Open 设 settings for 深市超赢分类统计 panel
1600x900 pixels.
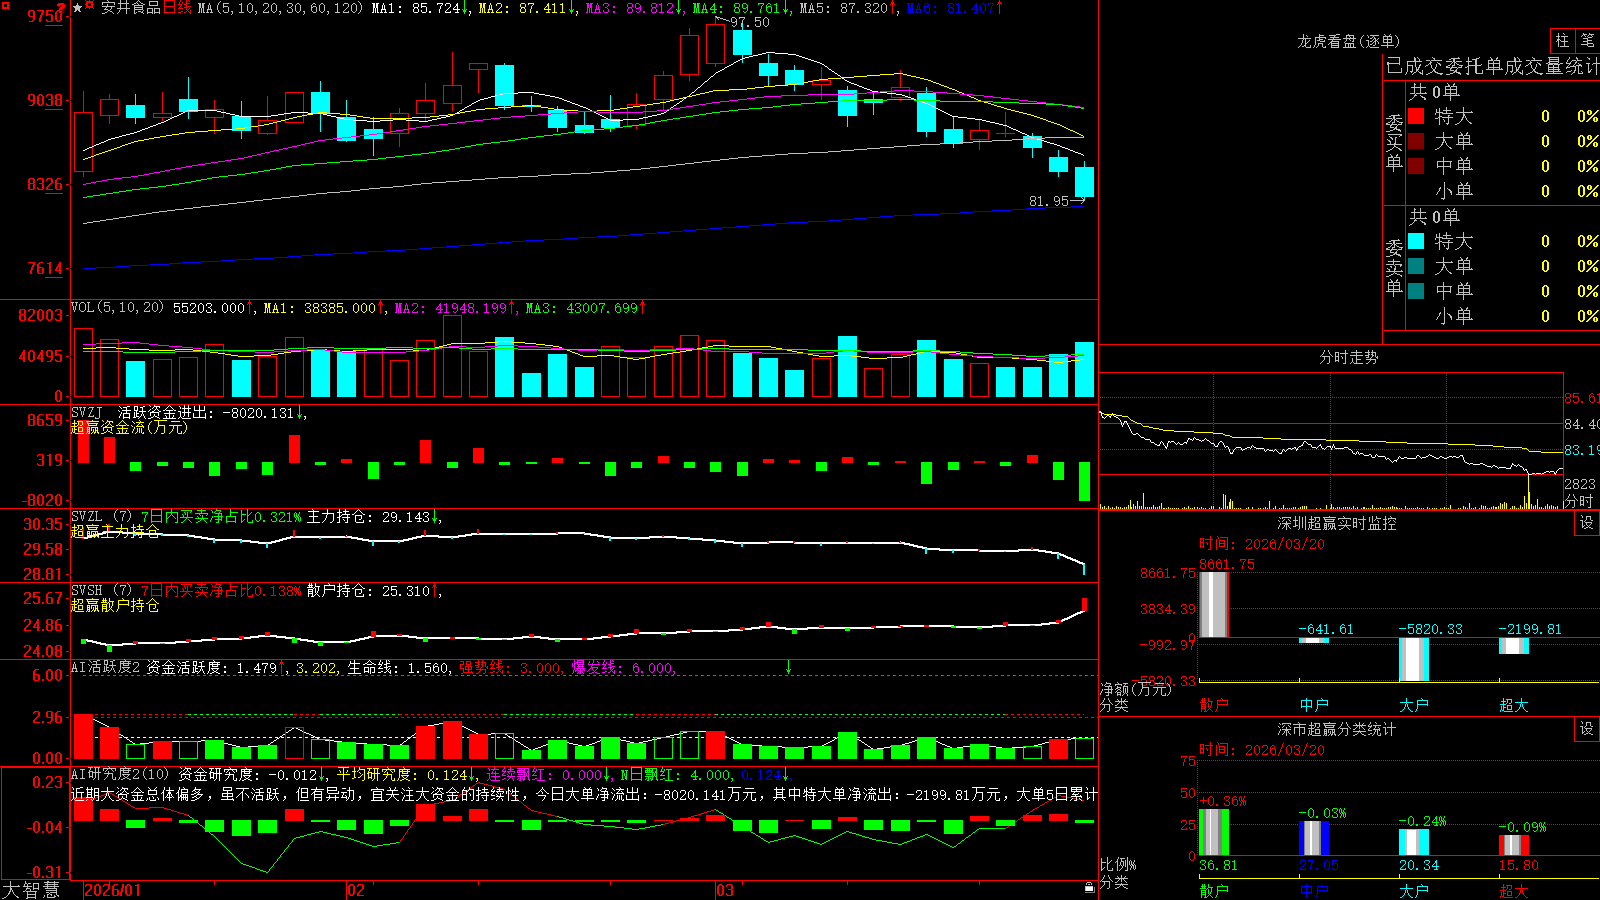[1587, 729]
